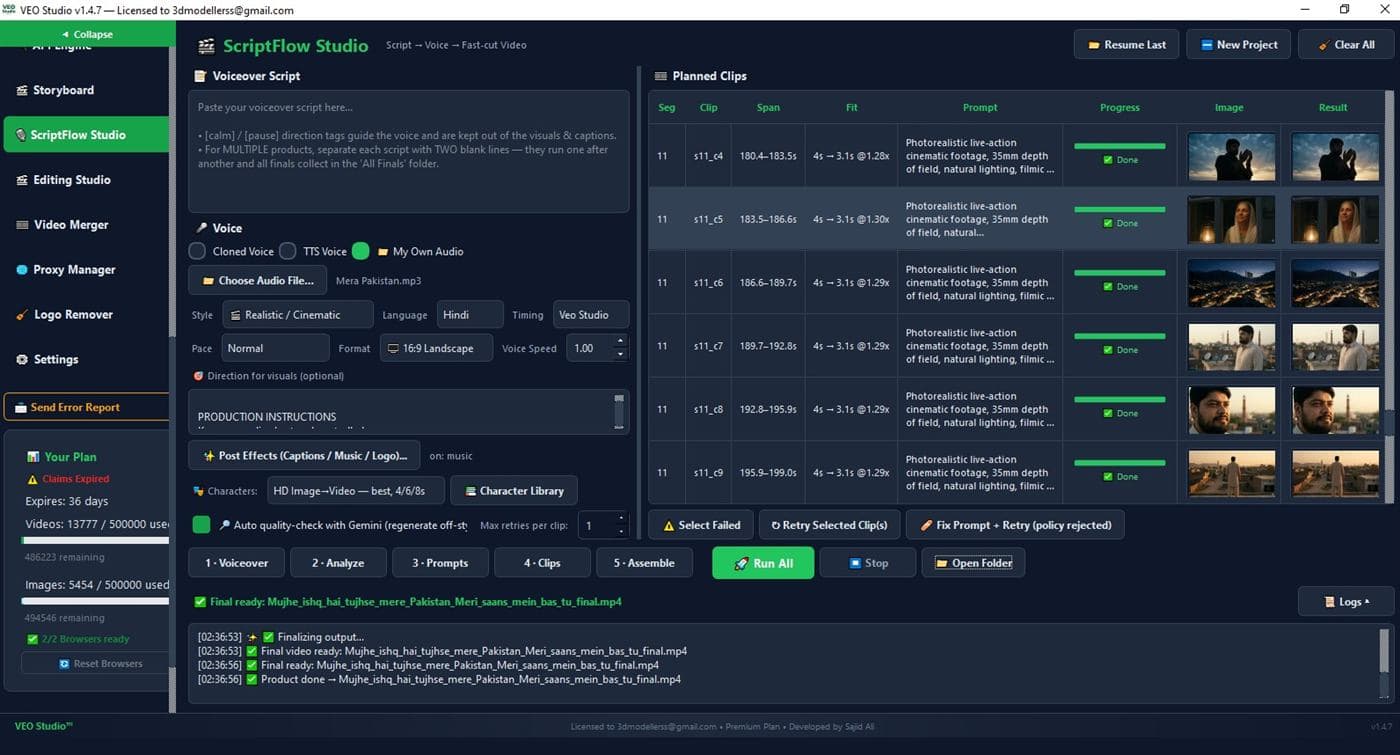Click step 4 Clips button
This screenshot has height=755, width=1400.
pyautogui.click(x=542, y=563)
